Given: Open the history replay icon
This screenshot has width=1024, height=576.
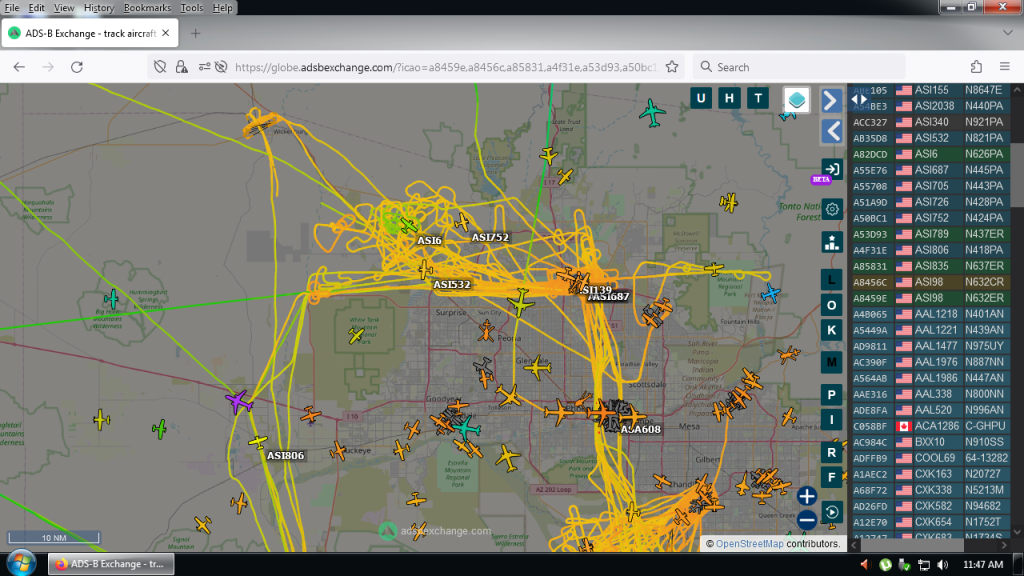Looking at the screenshot, I should tap(831, 512).
